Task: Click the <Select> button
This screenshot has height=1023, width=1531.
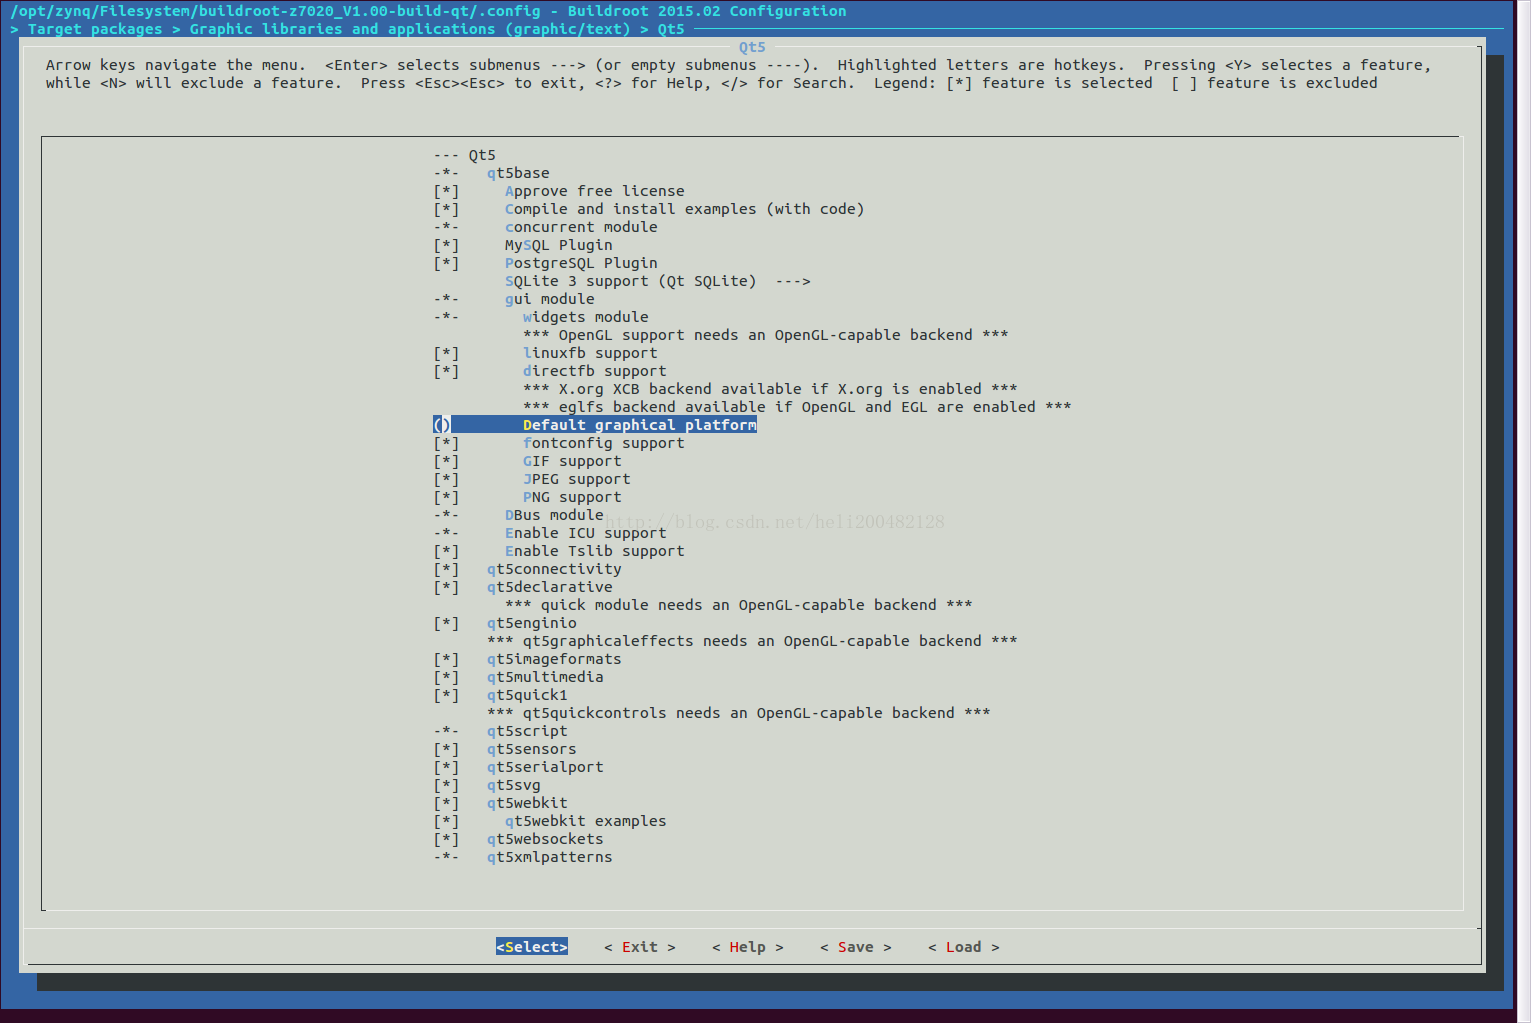Action: tap(532, 947)
